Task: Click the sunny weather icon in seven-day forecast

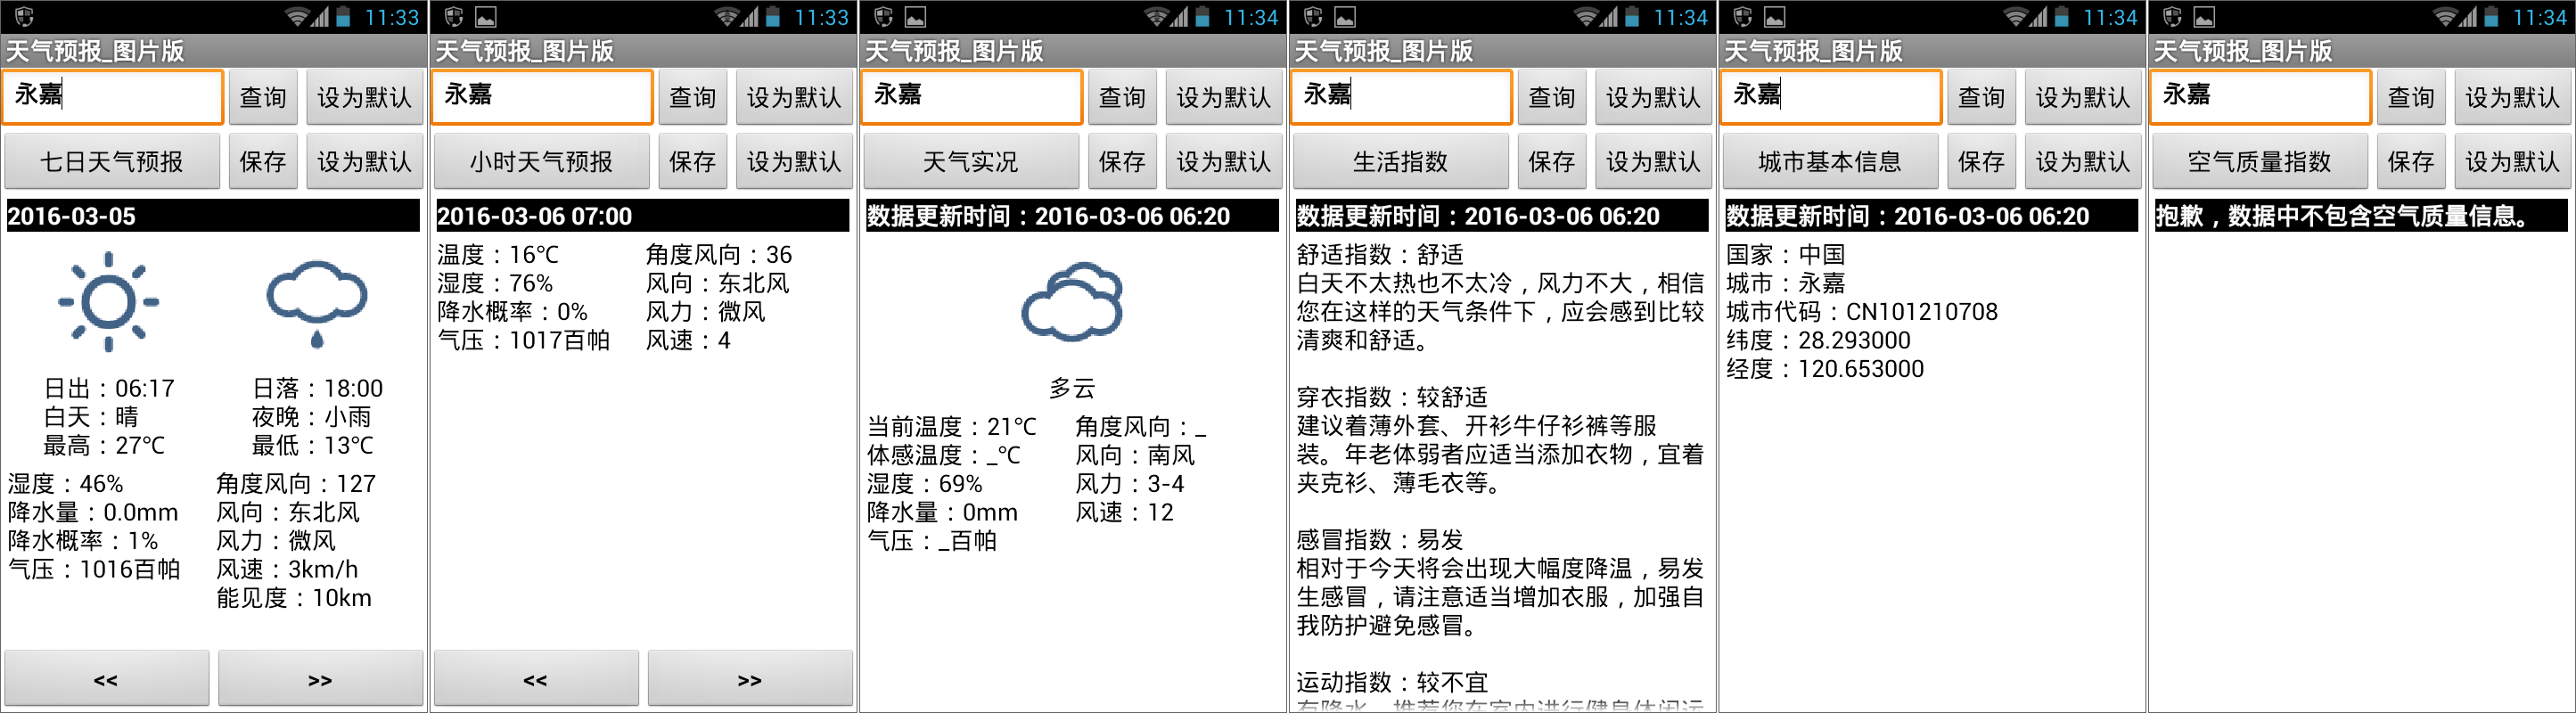Action: 109,302
